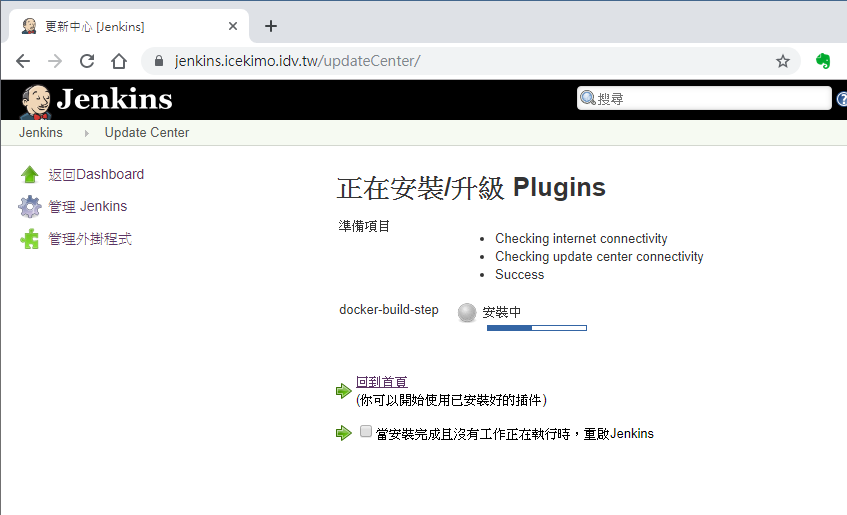Expand the Jenkins breadcrumb chevron

tap(86, 133)
